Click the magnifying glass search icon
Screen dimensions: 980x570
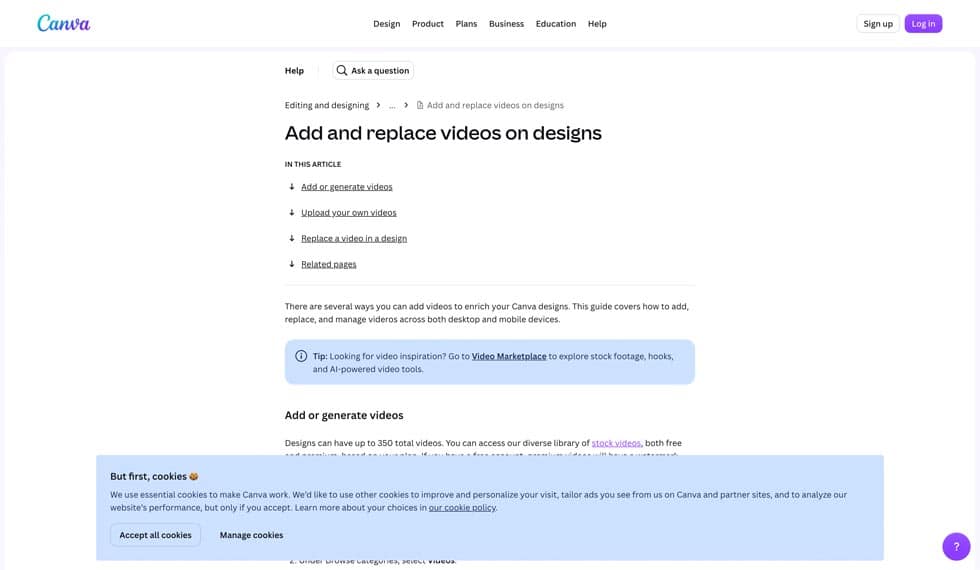(342, 71)
